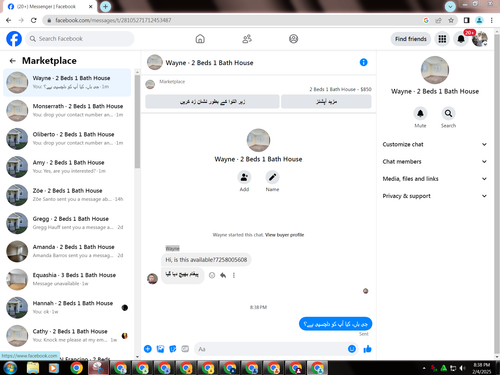
Task: Open Chrome three-dot menu
Action: pos(491,20)
